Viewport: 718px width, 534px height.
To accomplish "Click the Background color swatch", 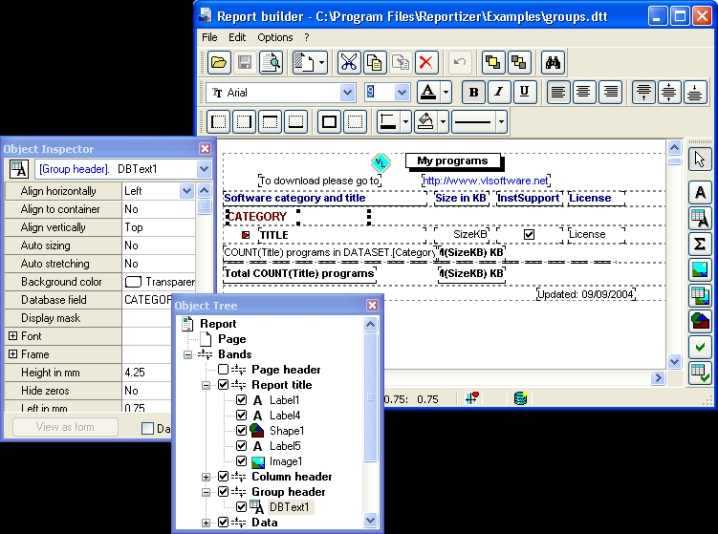I will tap(132, 282).
